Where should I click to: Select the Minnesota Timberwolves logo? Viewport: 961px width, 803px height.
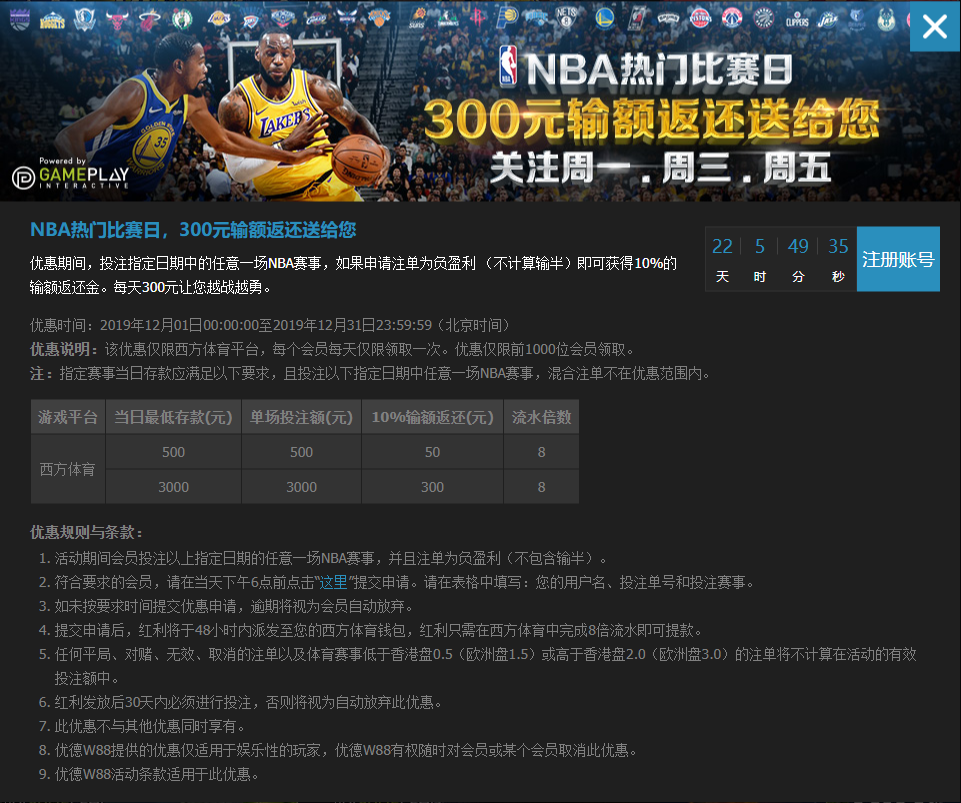coord(447,18)
